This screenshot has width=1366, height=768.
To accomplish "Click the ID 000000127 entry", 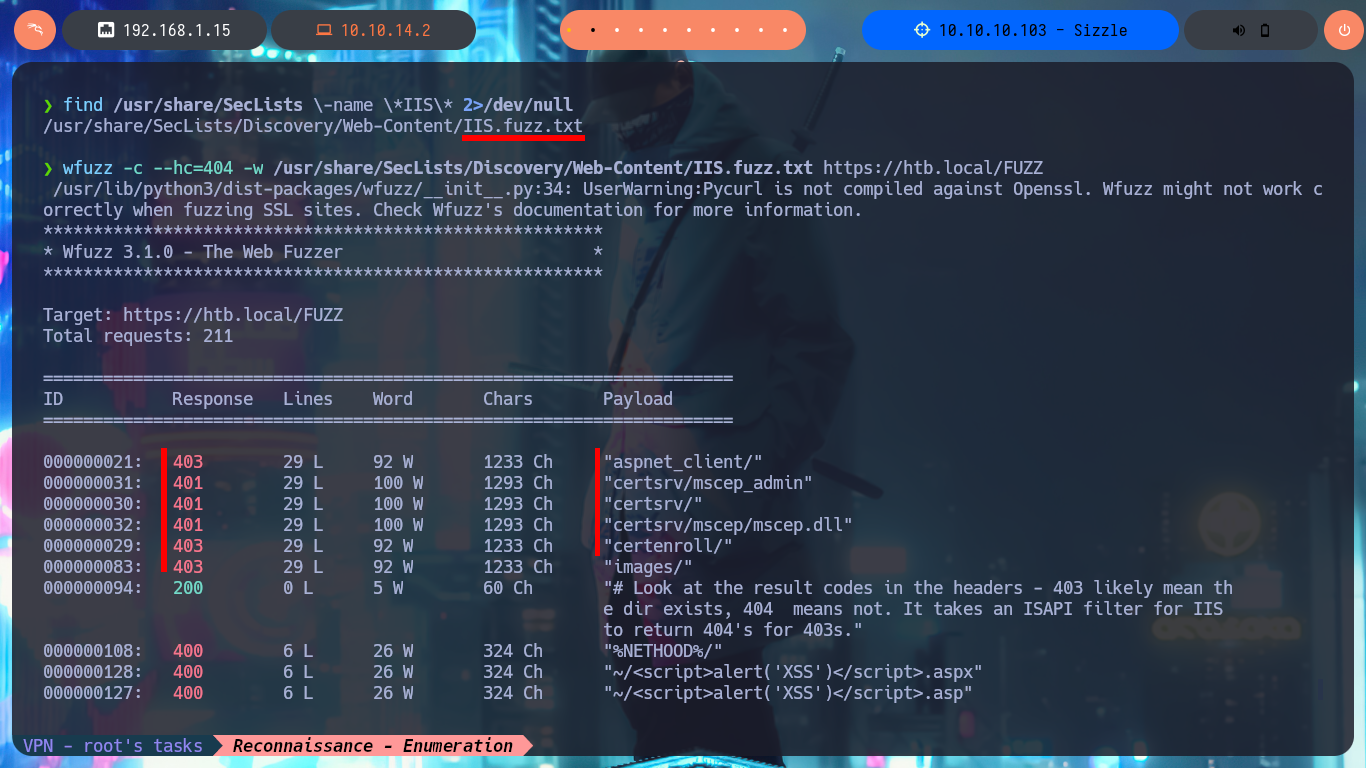I will pos(92,693).
